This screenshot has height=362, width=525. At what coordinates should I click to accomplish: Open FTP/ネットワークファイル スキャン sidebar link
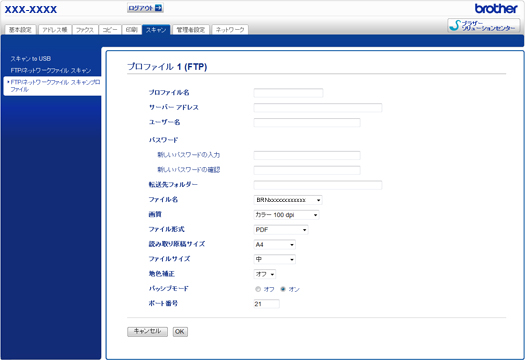(51, 70)
